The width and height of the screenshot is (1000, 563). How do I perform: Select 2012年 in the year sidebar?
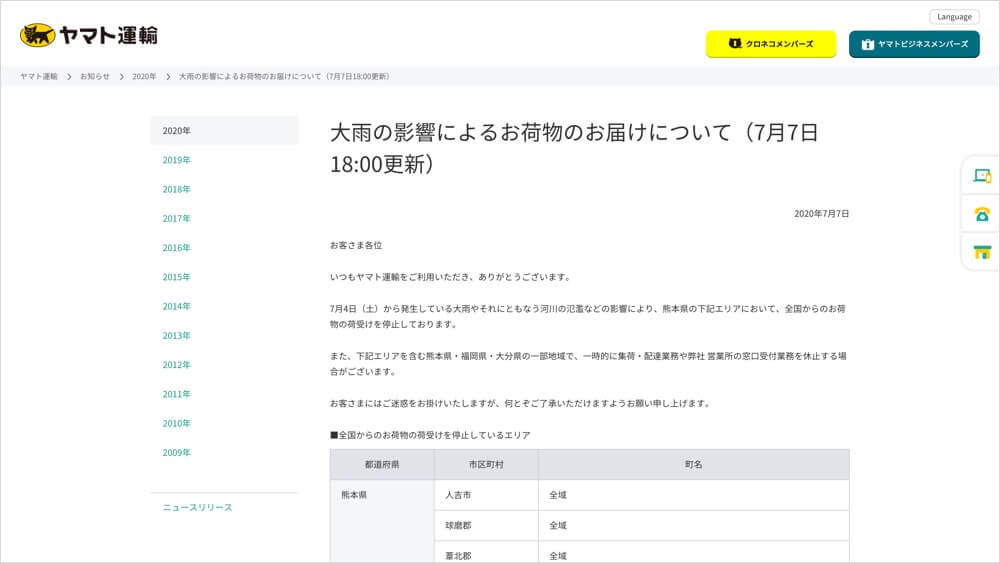click(x=177, y=365)
